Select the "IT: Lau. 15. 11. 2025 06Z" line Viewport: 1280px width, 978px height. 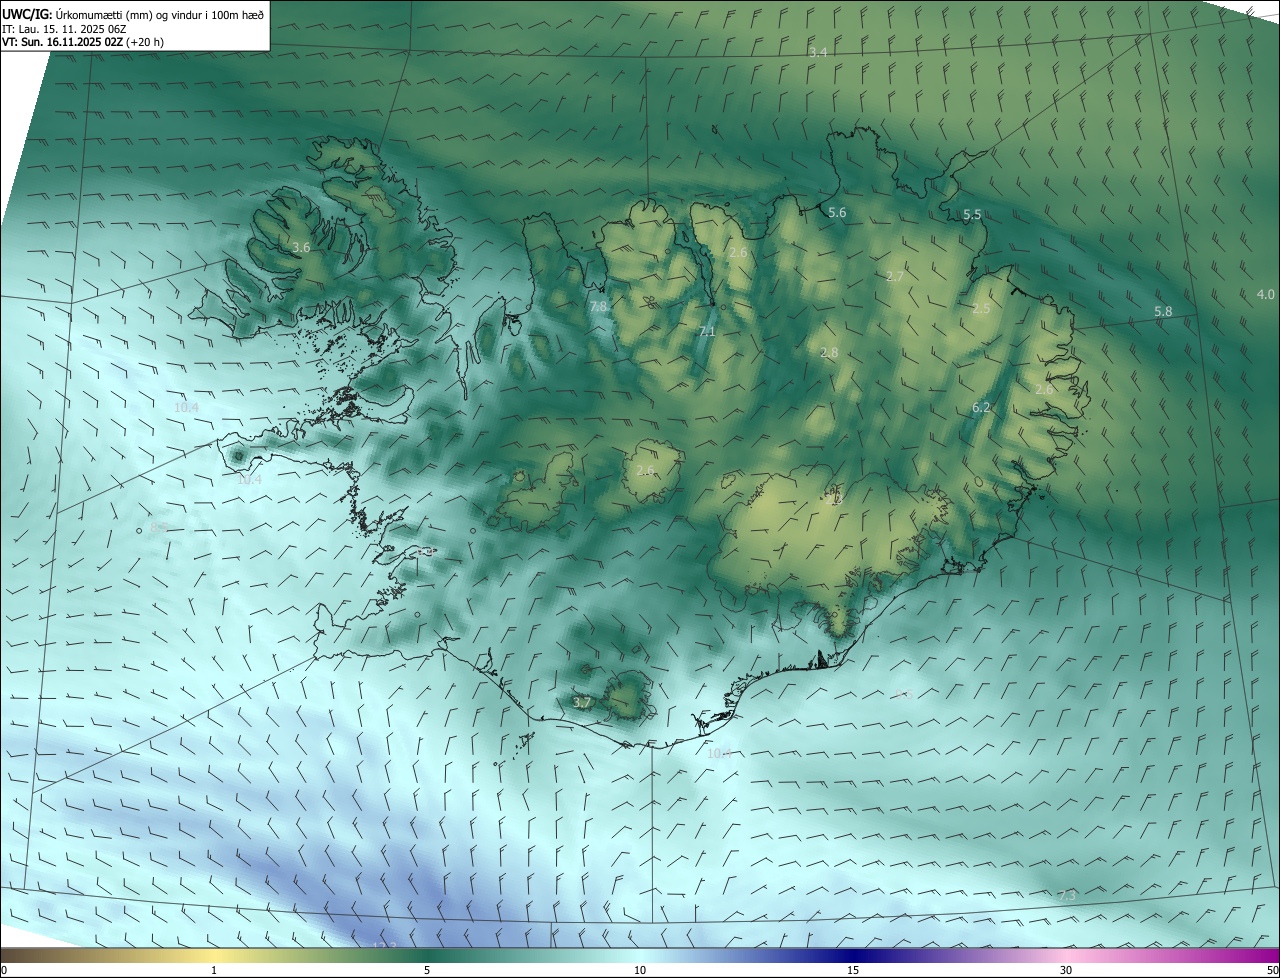(x=64, y=29)
